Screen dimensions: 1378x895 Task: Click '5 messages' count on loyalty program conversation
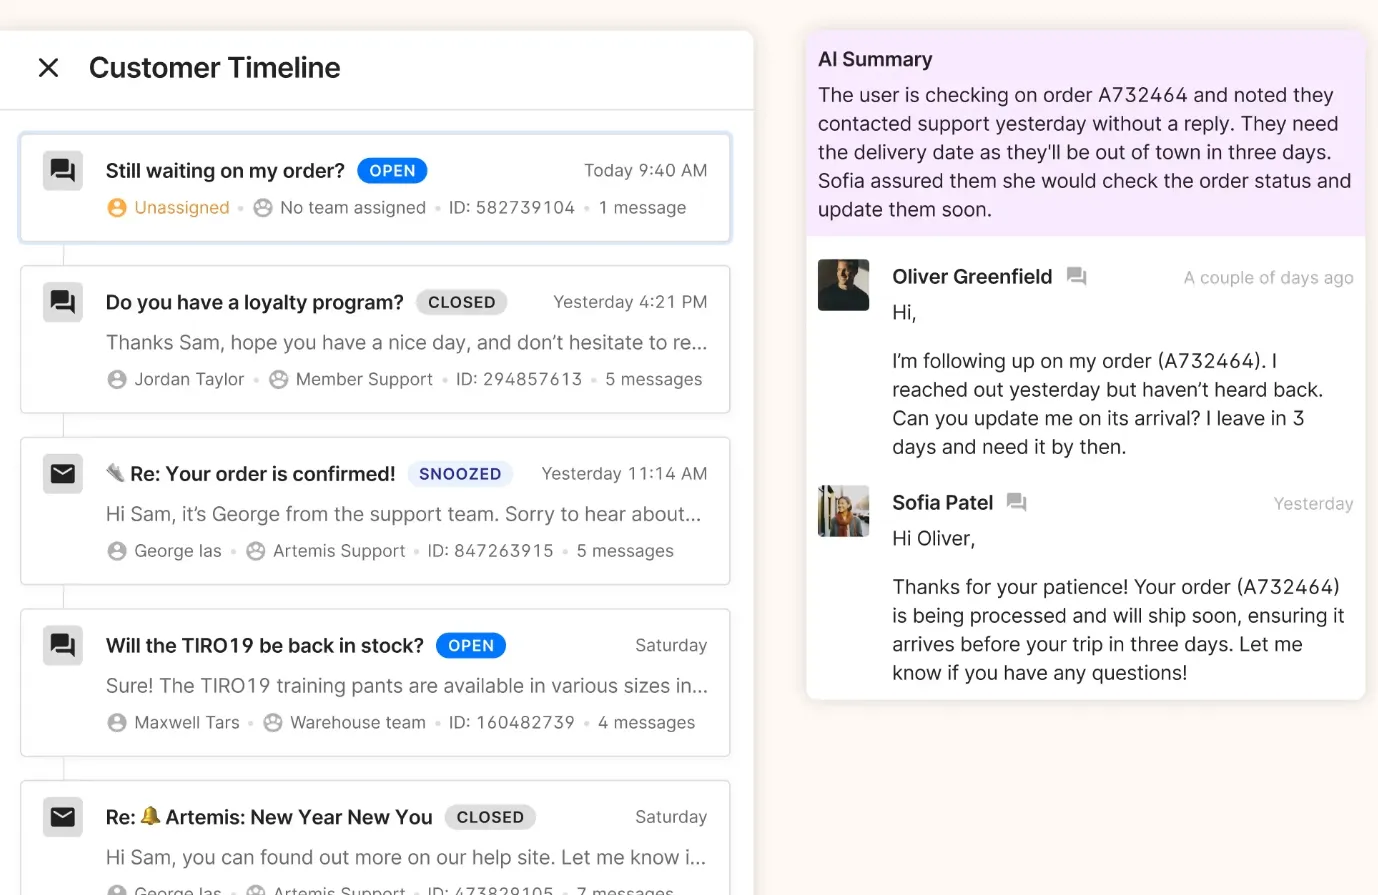pyautogui.click(x=654, y=380)
